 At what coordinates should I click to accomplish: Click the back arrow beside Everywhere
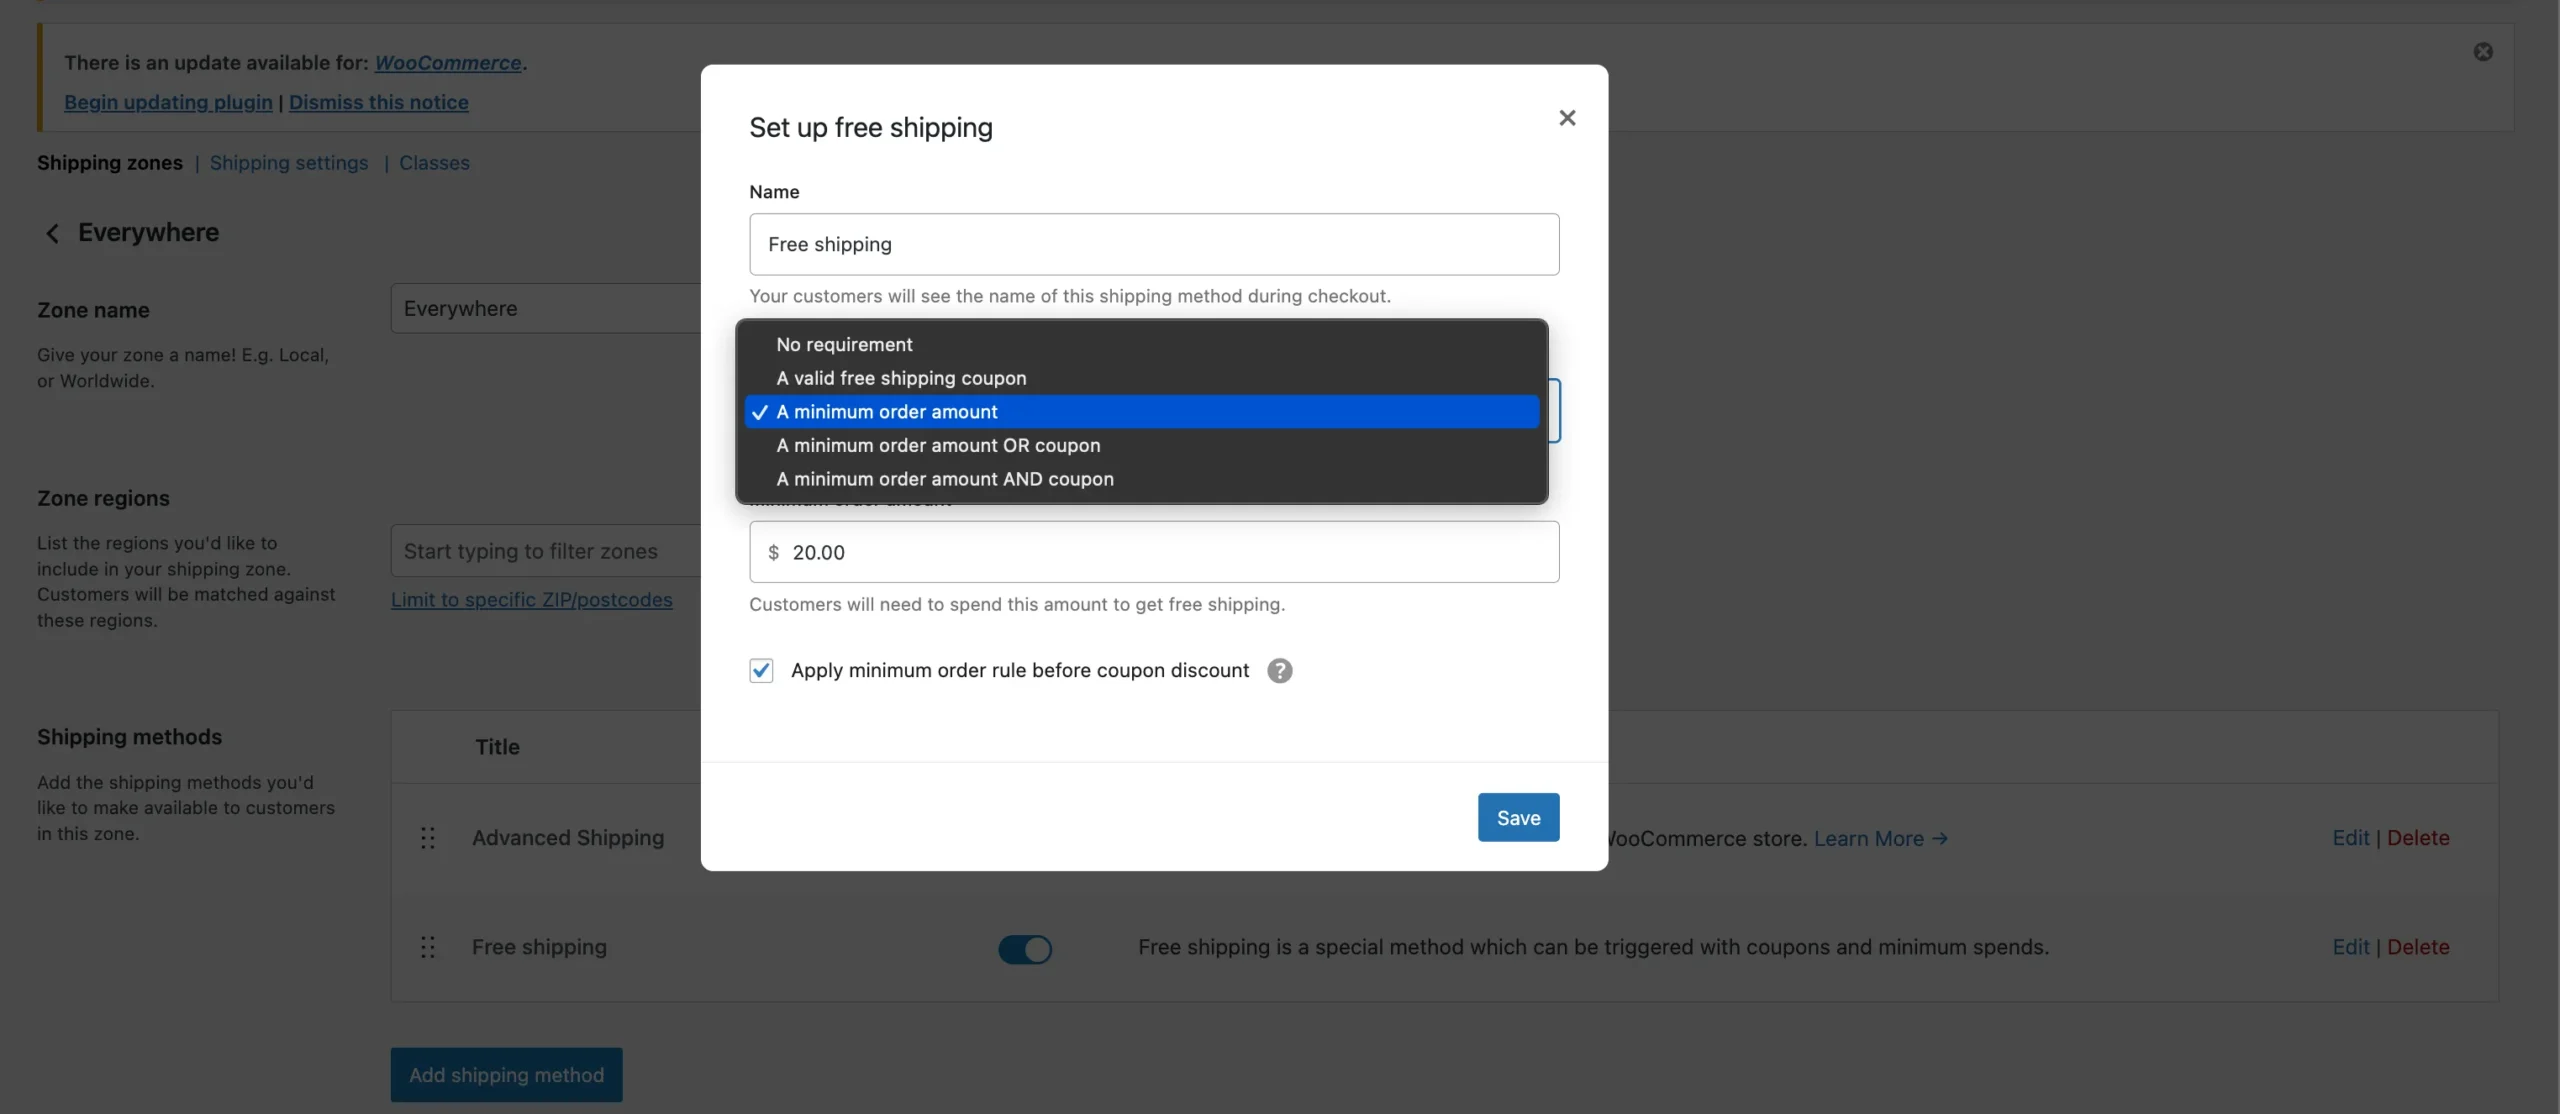pyautogui.click(x=52, y=233)
